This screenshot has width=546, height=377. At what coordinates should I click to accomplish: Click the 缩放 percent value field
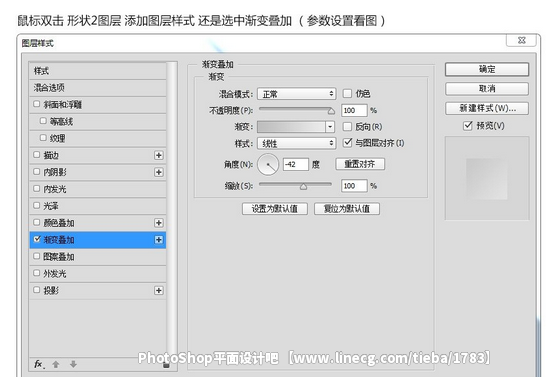(x=354, y=186)
